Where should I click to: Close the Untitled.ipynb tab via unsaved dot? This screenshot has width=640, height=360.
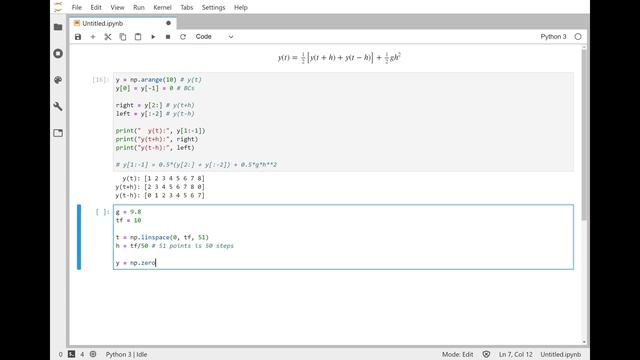[x=168, y=23]
